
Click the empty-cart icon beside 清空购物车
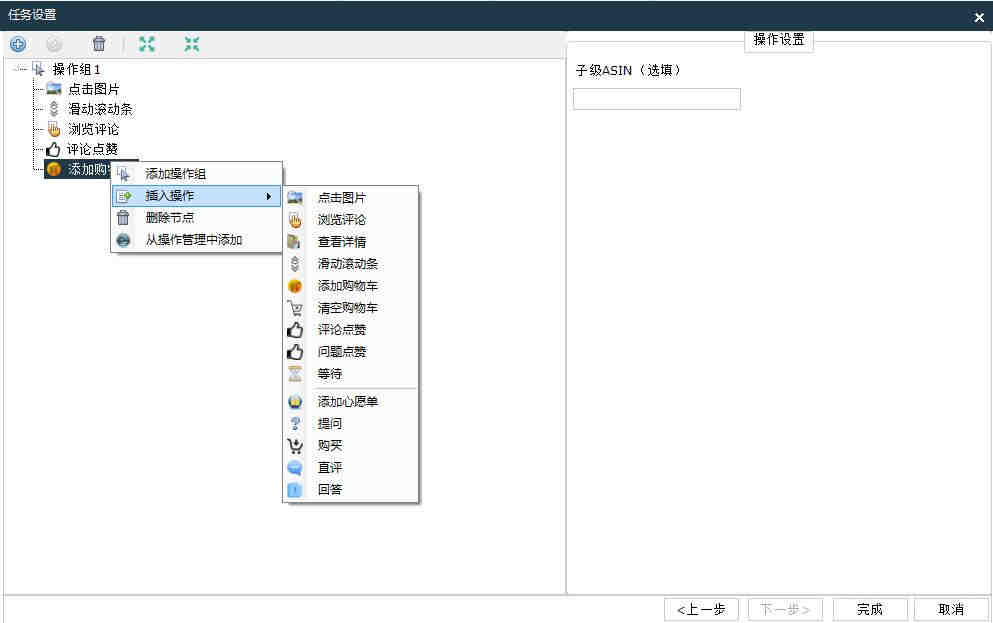295,308
